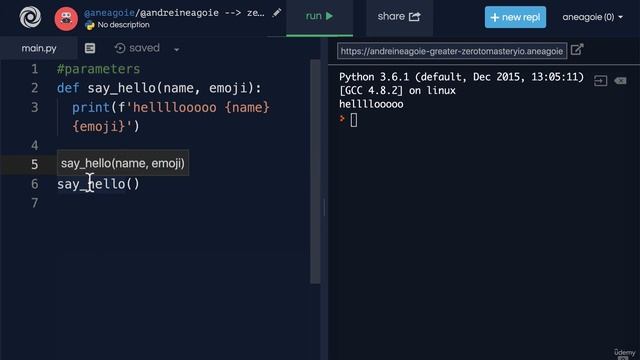The height and width of the screenshot is (360, 640).
Task: Open the Repl.it spiral logo home
Action: tap(30, 17)
